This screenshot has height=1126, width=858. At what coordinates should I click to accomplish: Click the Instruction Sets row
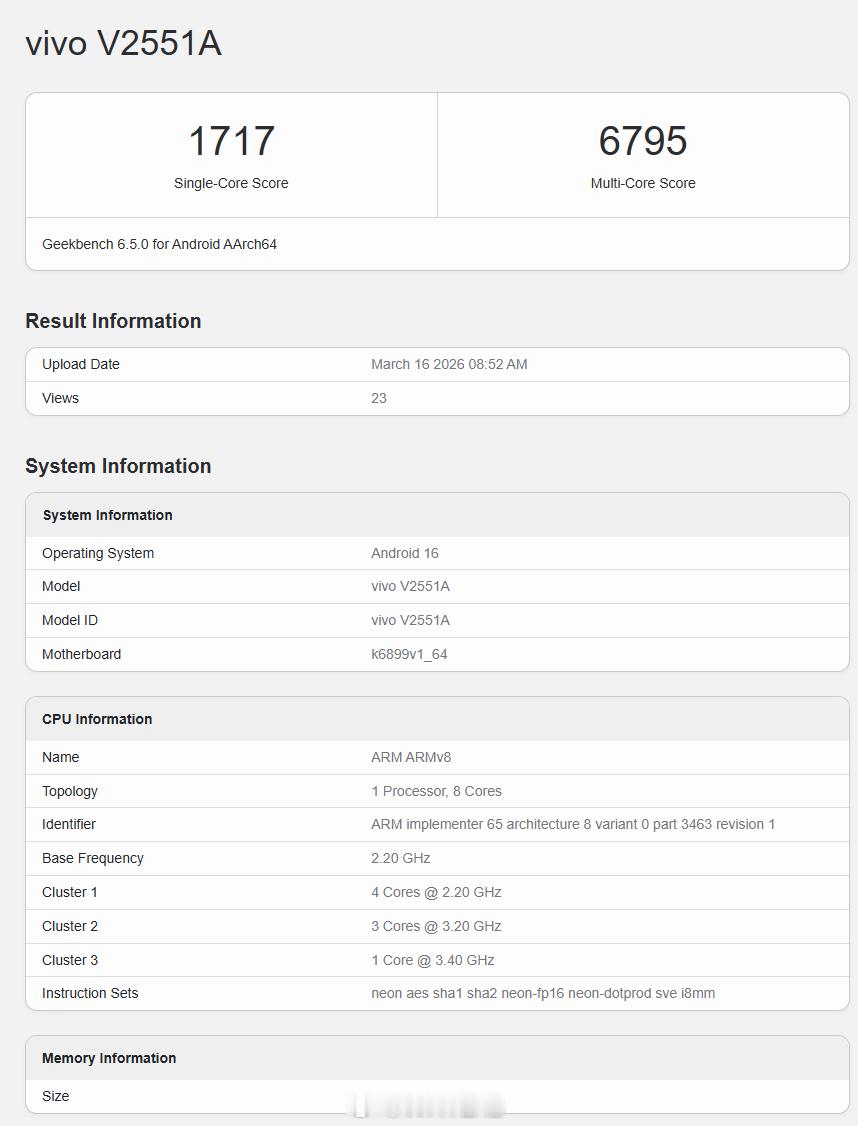pyautogui.click(x=541, y=993)
